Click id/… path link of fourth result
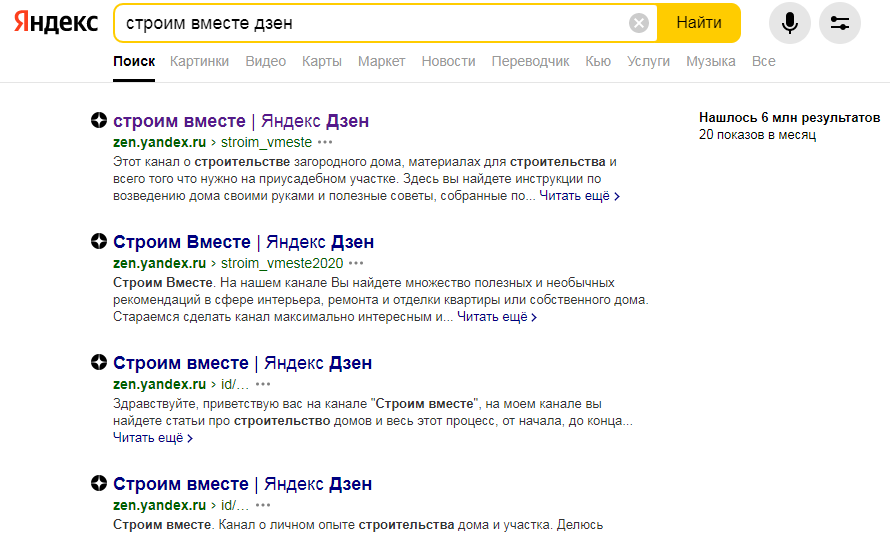The width and height of the screenshot is (890, 534). (x=234, y=505)
